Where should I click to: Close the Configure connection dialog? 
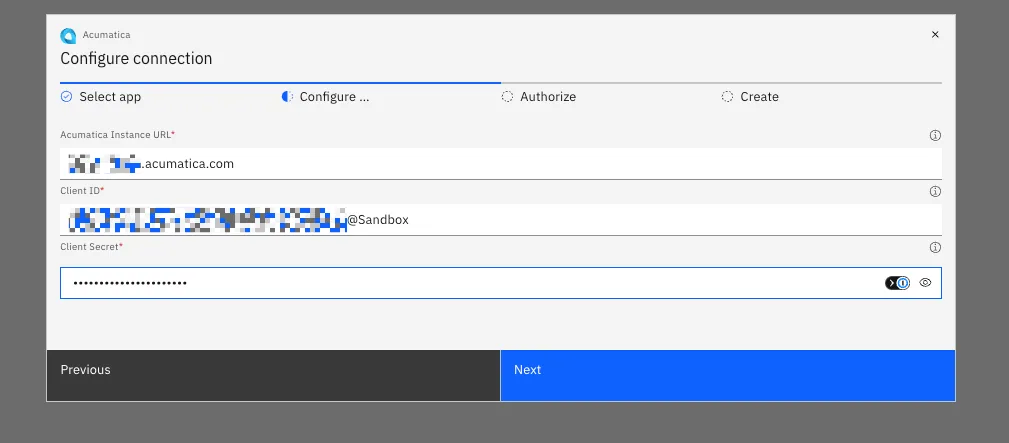[x=935, y=35]
